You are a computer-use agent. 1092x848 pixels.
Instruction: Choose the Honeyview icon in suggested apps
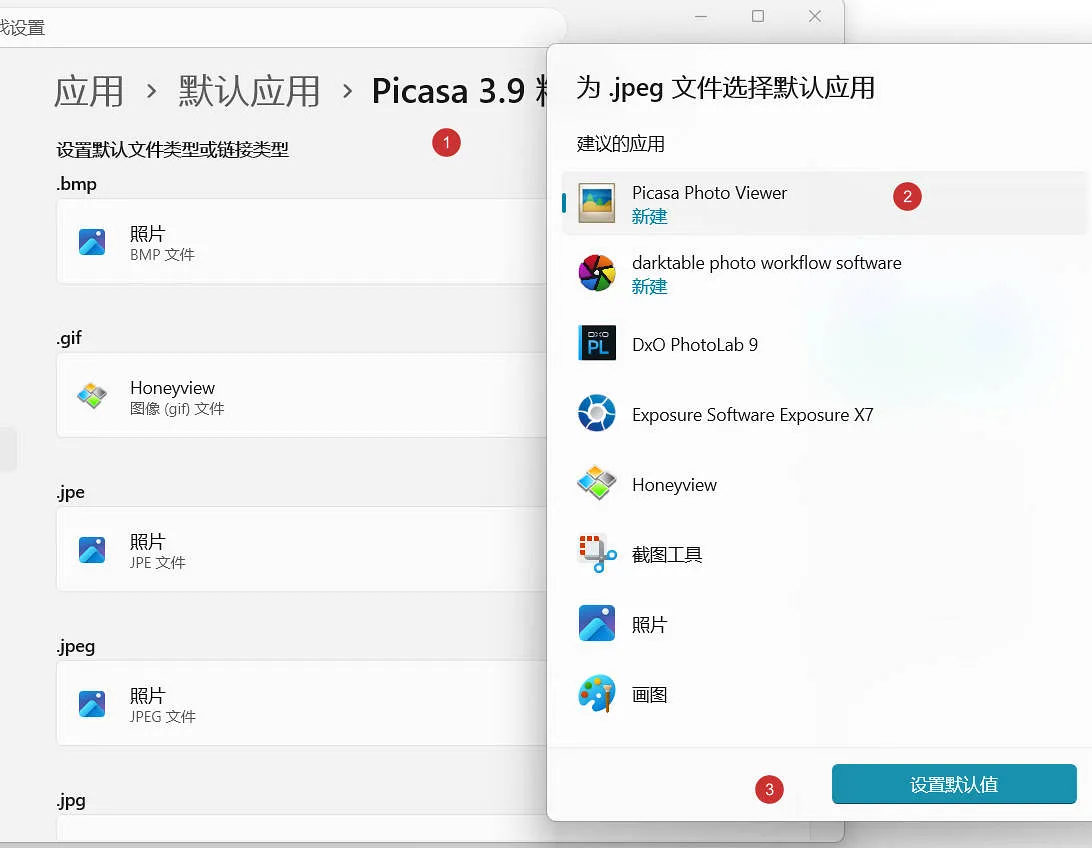(597, 482)
